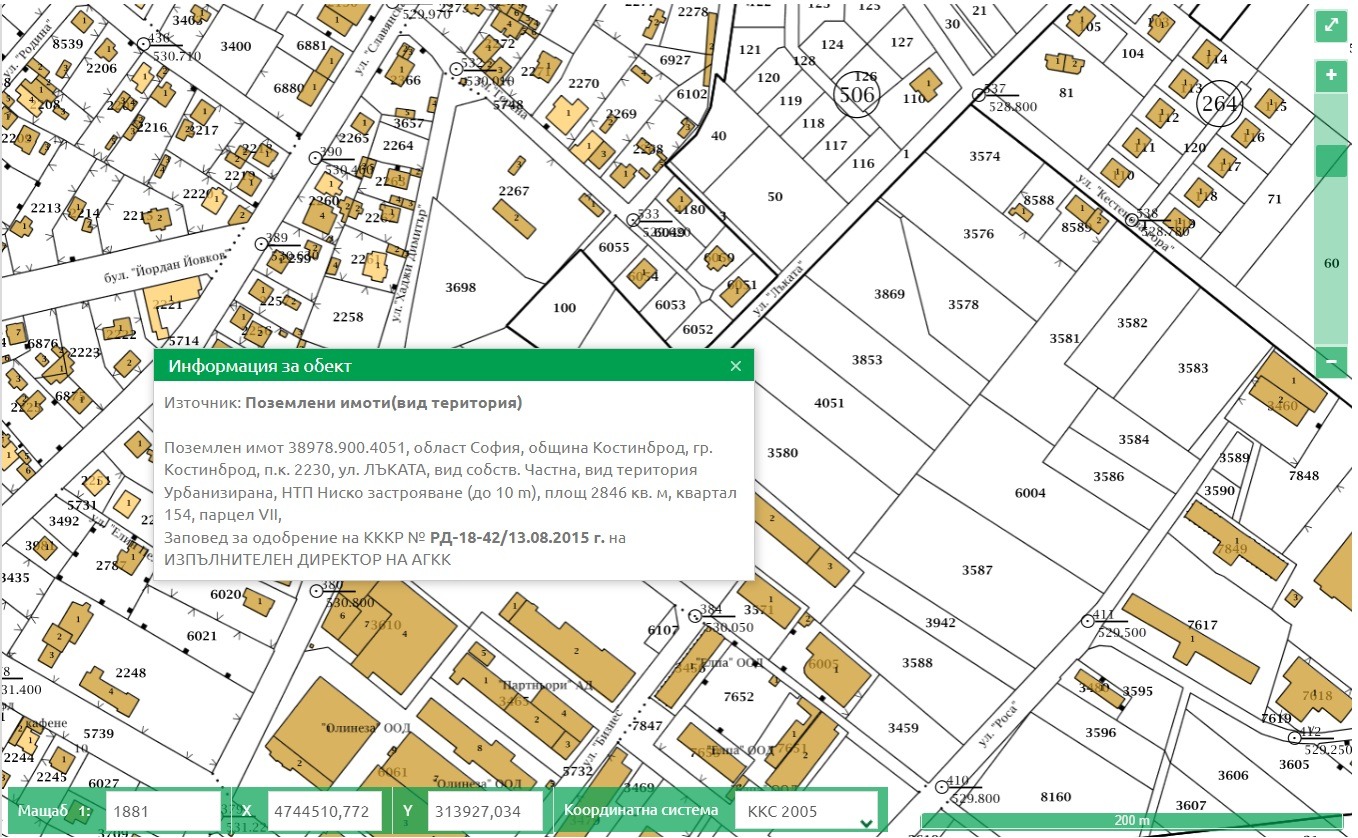Image resolution: width=1358 pixels, height=838 pixels.
Task: Focus the X coordinate field
Action: [x=325, y=811]
